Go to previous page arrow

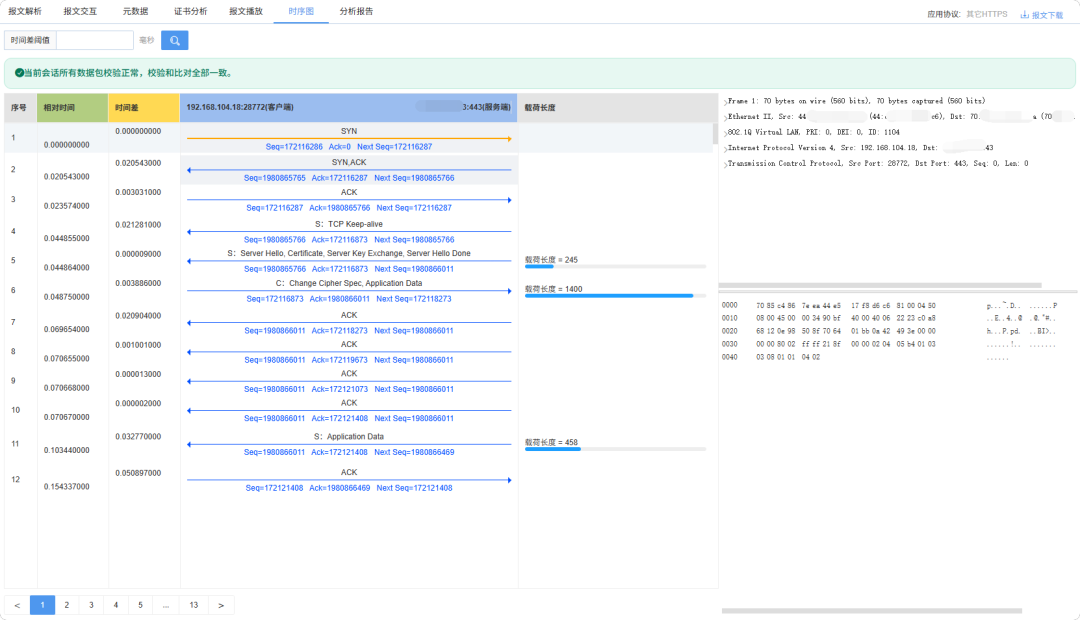(17, 606)
